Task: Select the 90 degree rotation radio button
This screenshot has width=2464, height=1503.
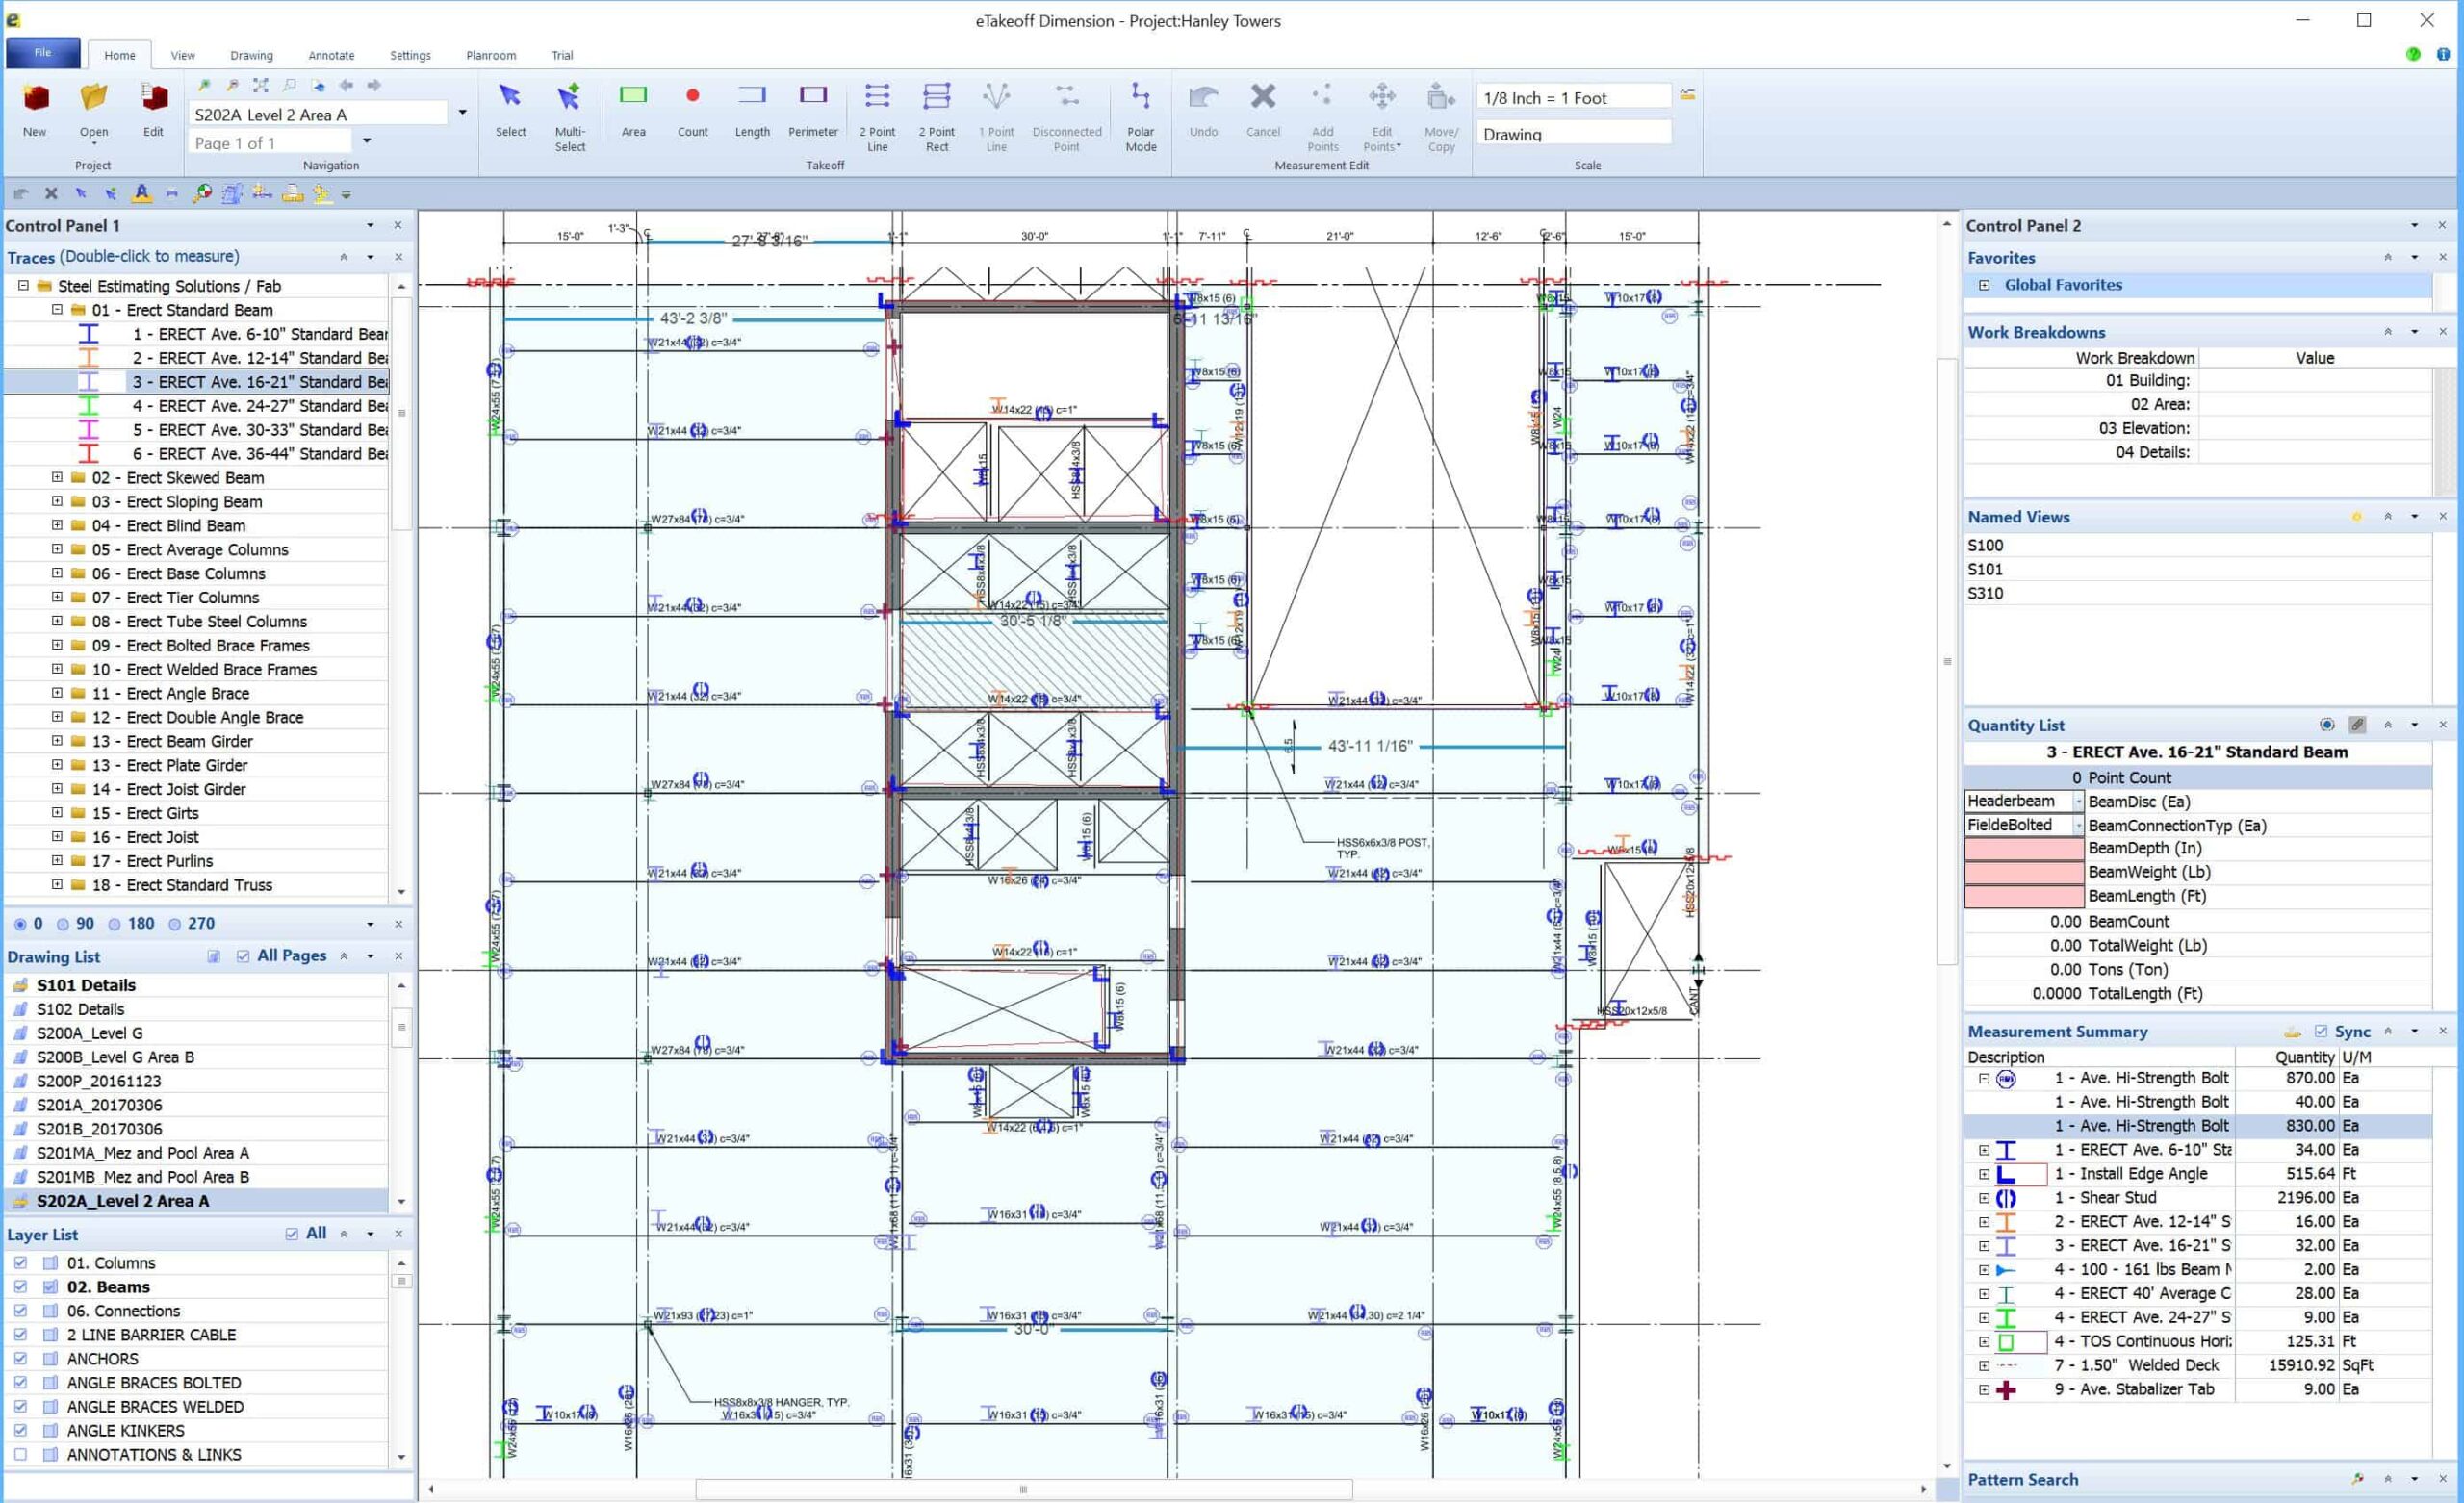Action: click(x=64, y=924)
